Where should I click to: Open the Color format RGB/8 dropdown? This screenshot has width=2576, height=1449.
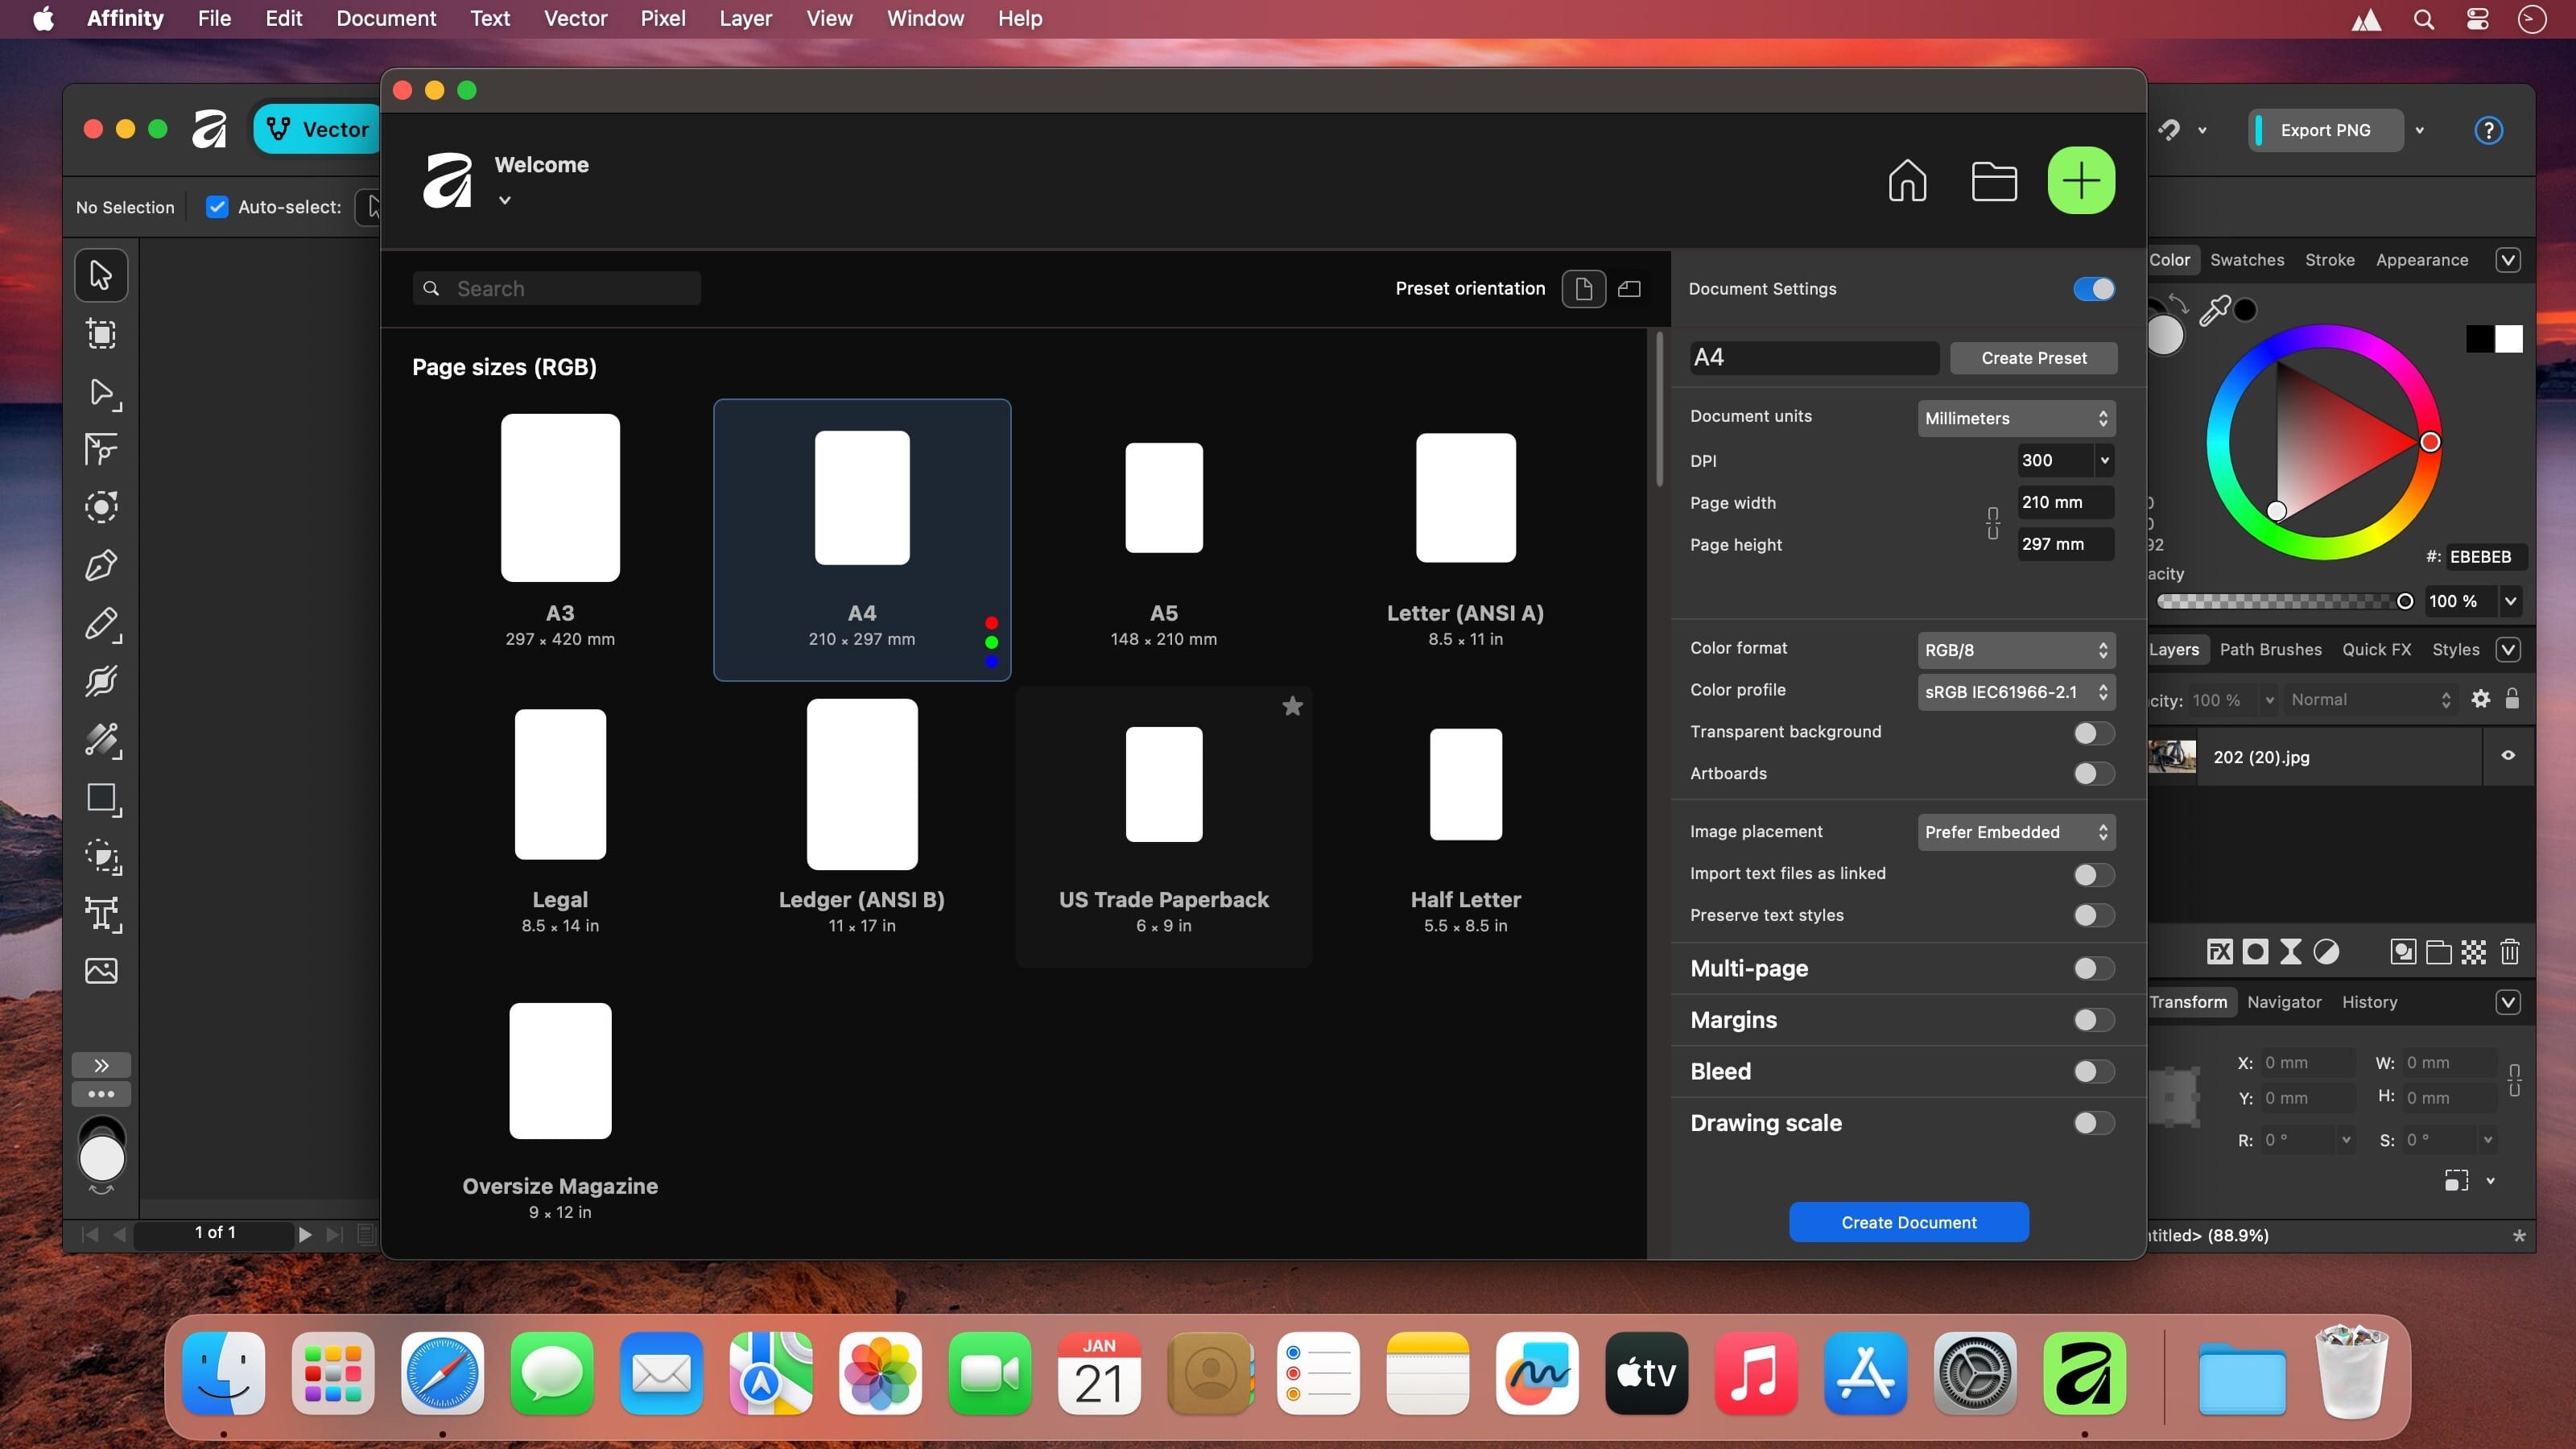(x=2015, y=650)
